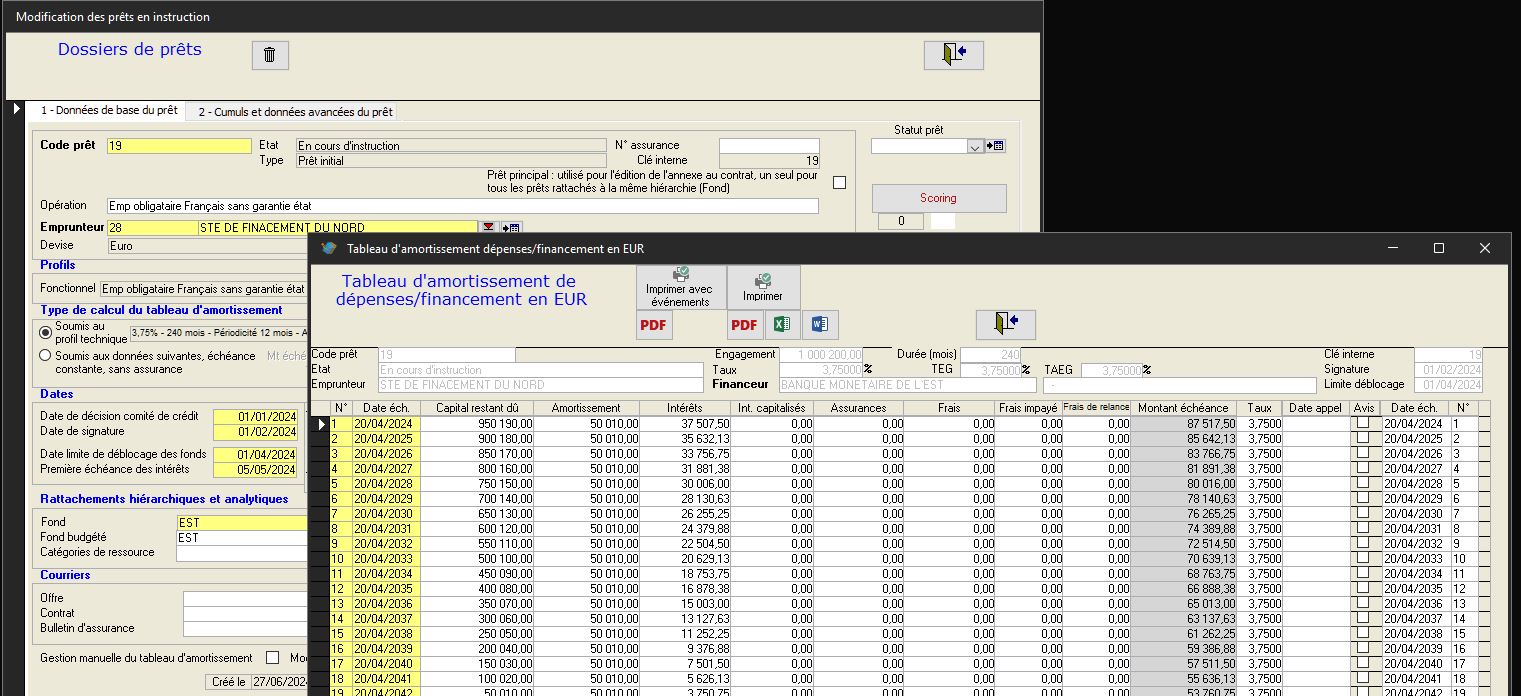Click interest cell 15 003,00
The image size is (1521, 696).
coord(685,604)
